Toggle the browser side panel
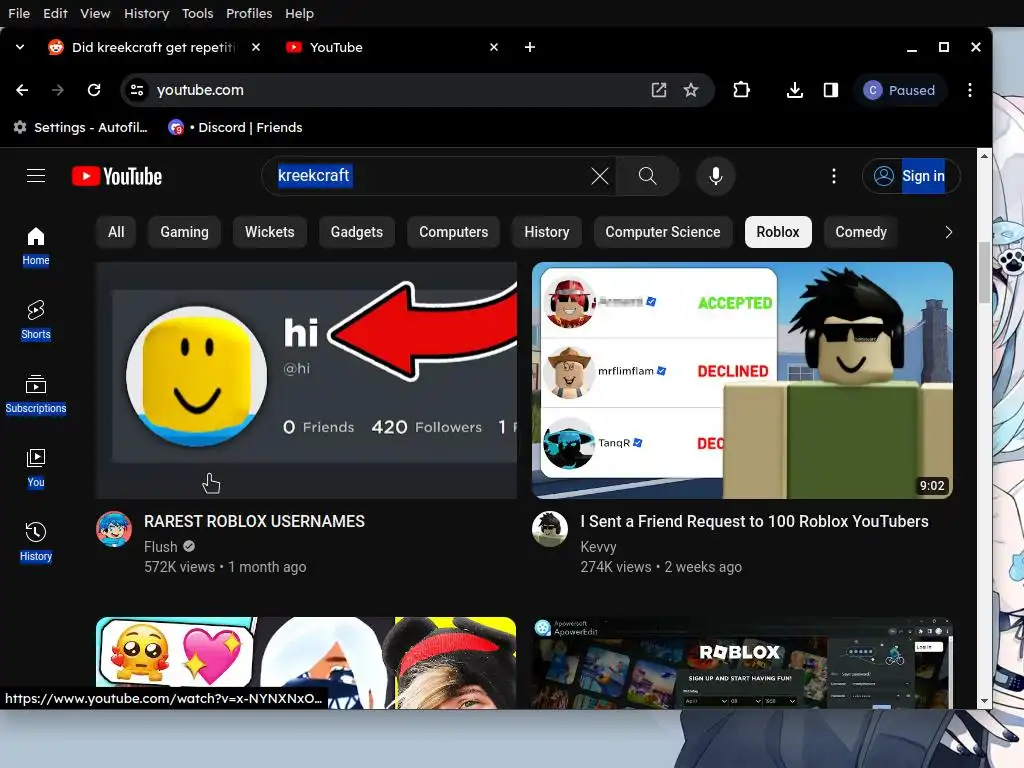Viewport: 1024px width, 768px height. (831, 90)
